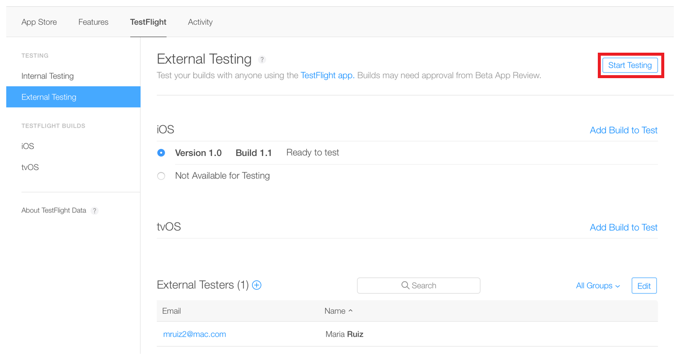
Task: Open tvOS under TestFlight Builds
Action: 30,167
